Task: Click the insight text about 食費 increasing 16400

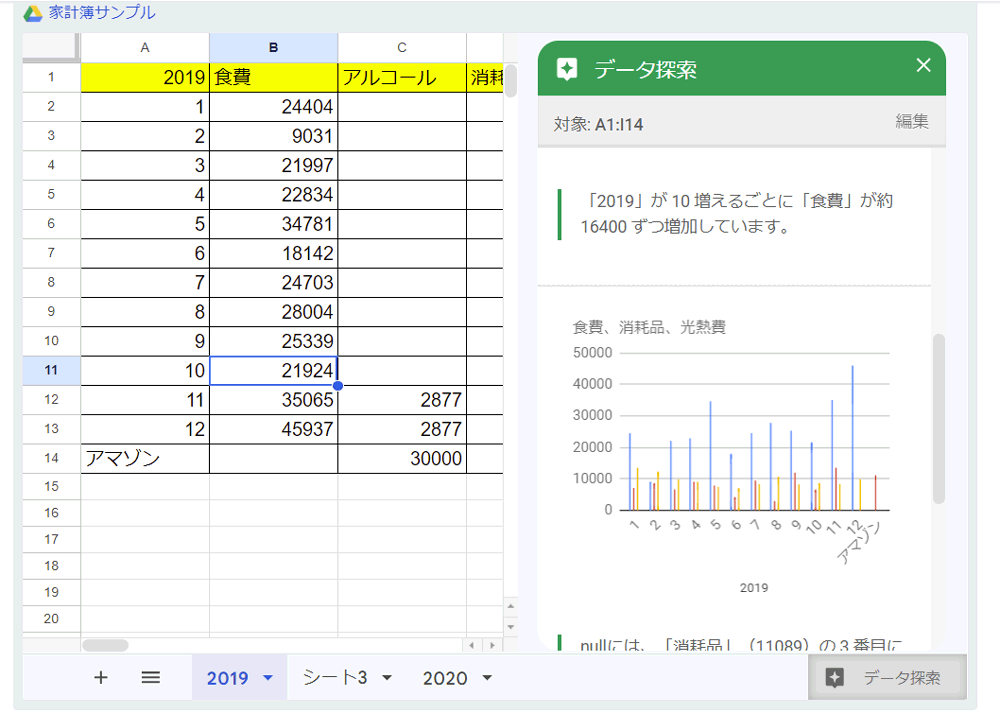Action: click(x=736, y=214)
